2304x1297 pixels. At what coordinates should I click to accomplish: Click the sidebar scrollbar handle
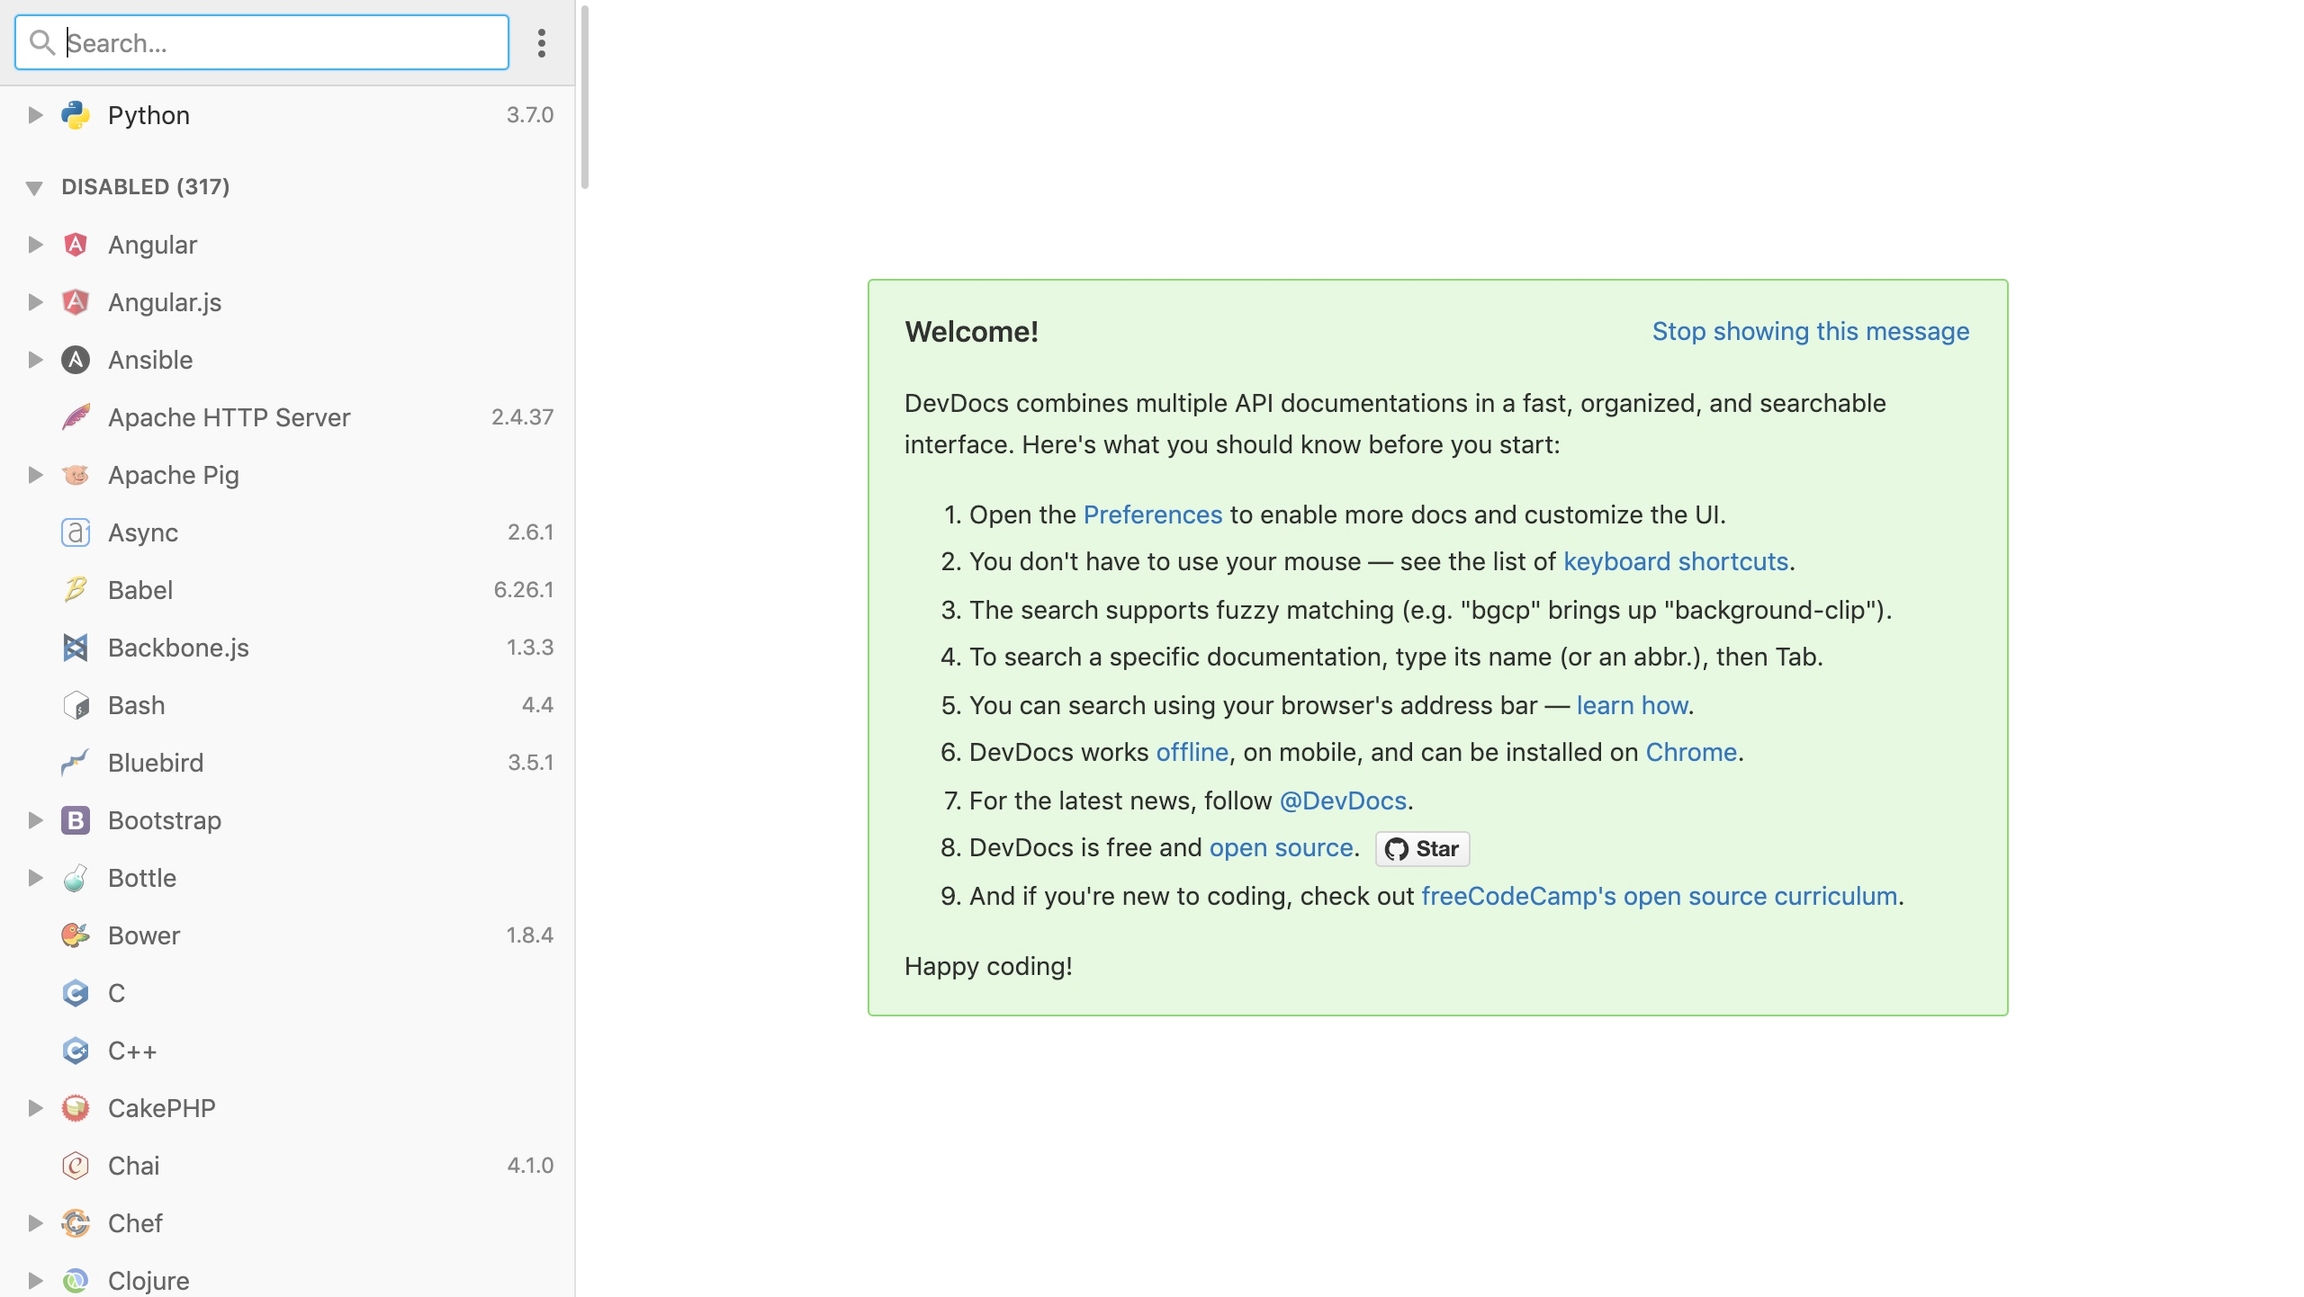(x=585, y=96)
